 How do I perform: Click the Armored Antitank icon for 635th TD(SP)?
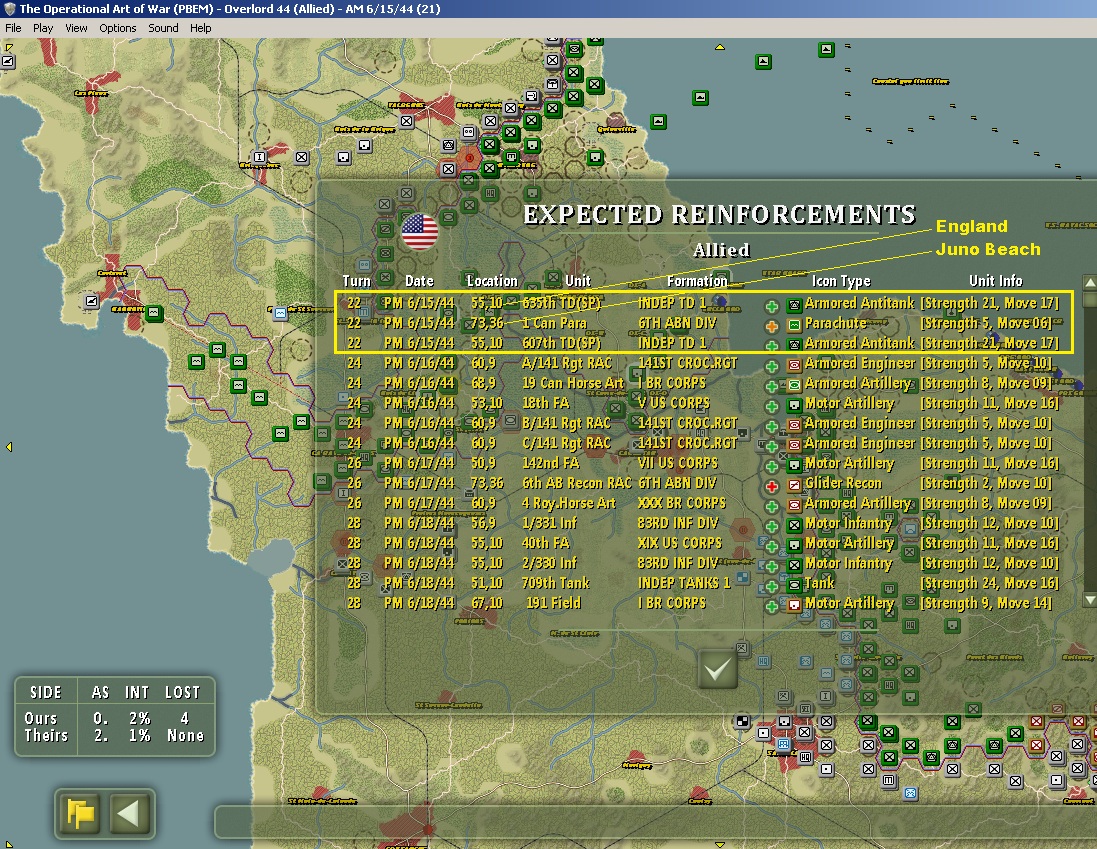tap(794, 305)
